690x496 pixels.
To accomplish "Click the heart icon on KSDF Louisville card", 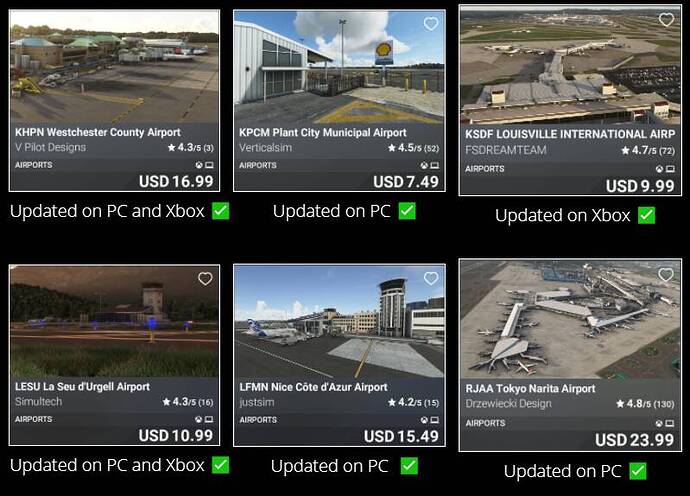I will [x=666, y=19].
